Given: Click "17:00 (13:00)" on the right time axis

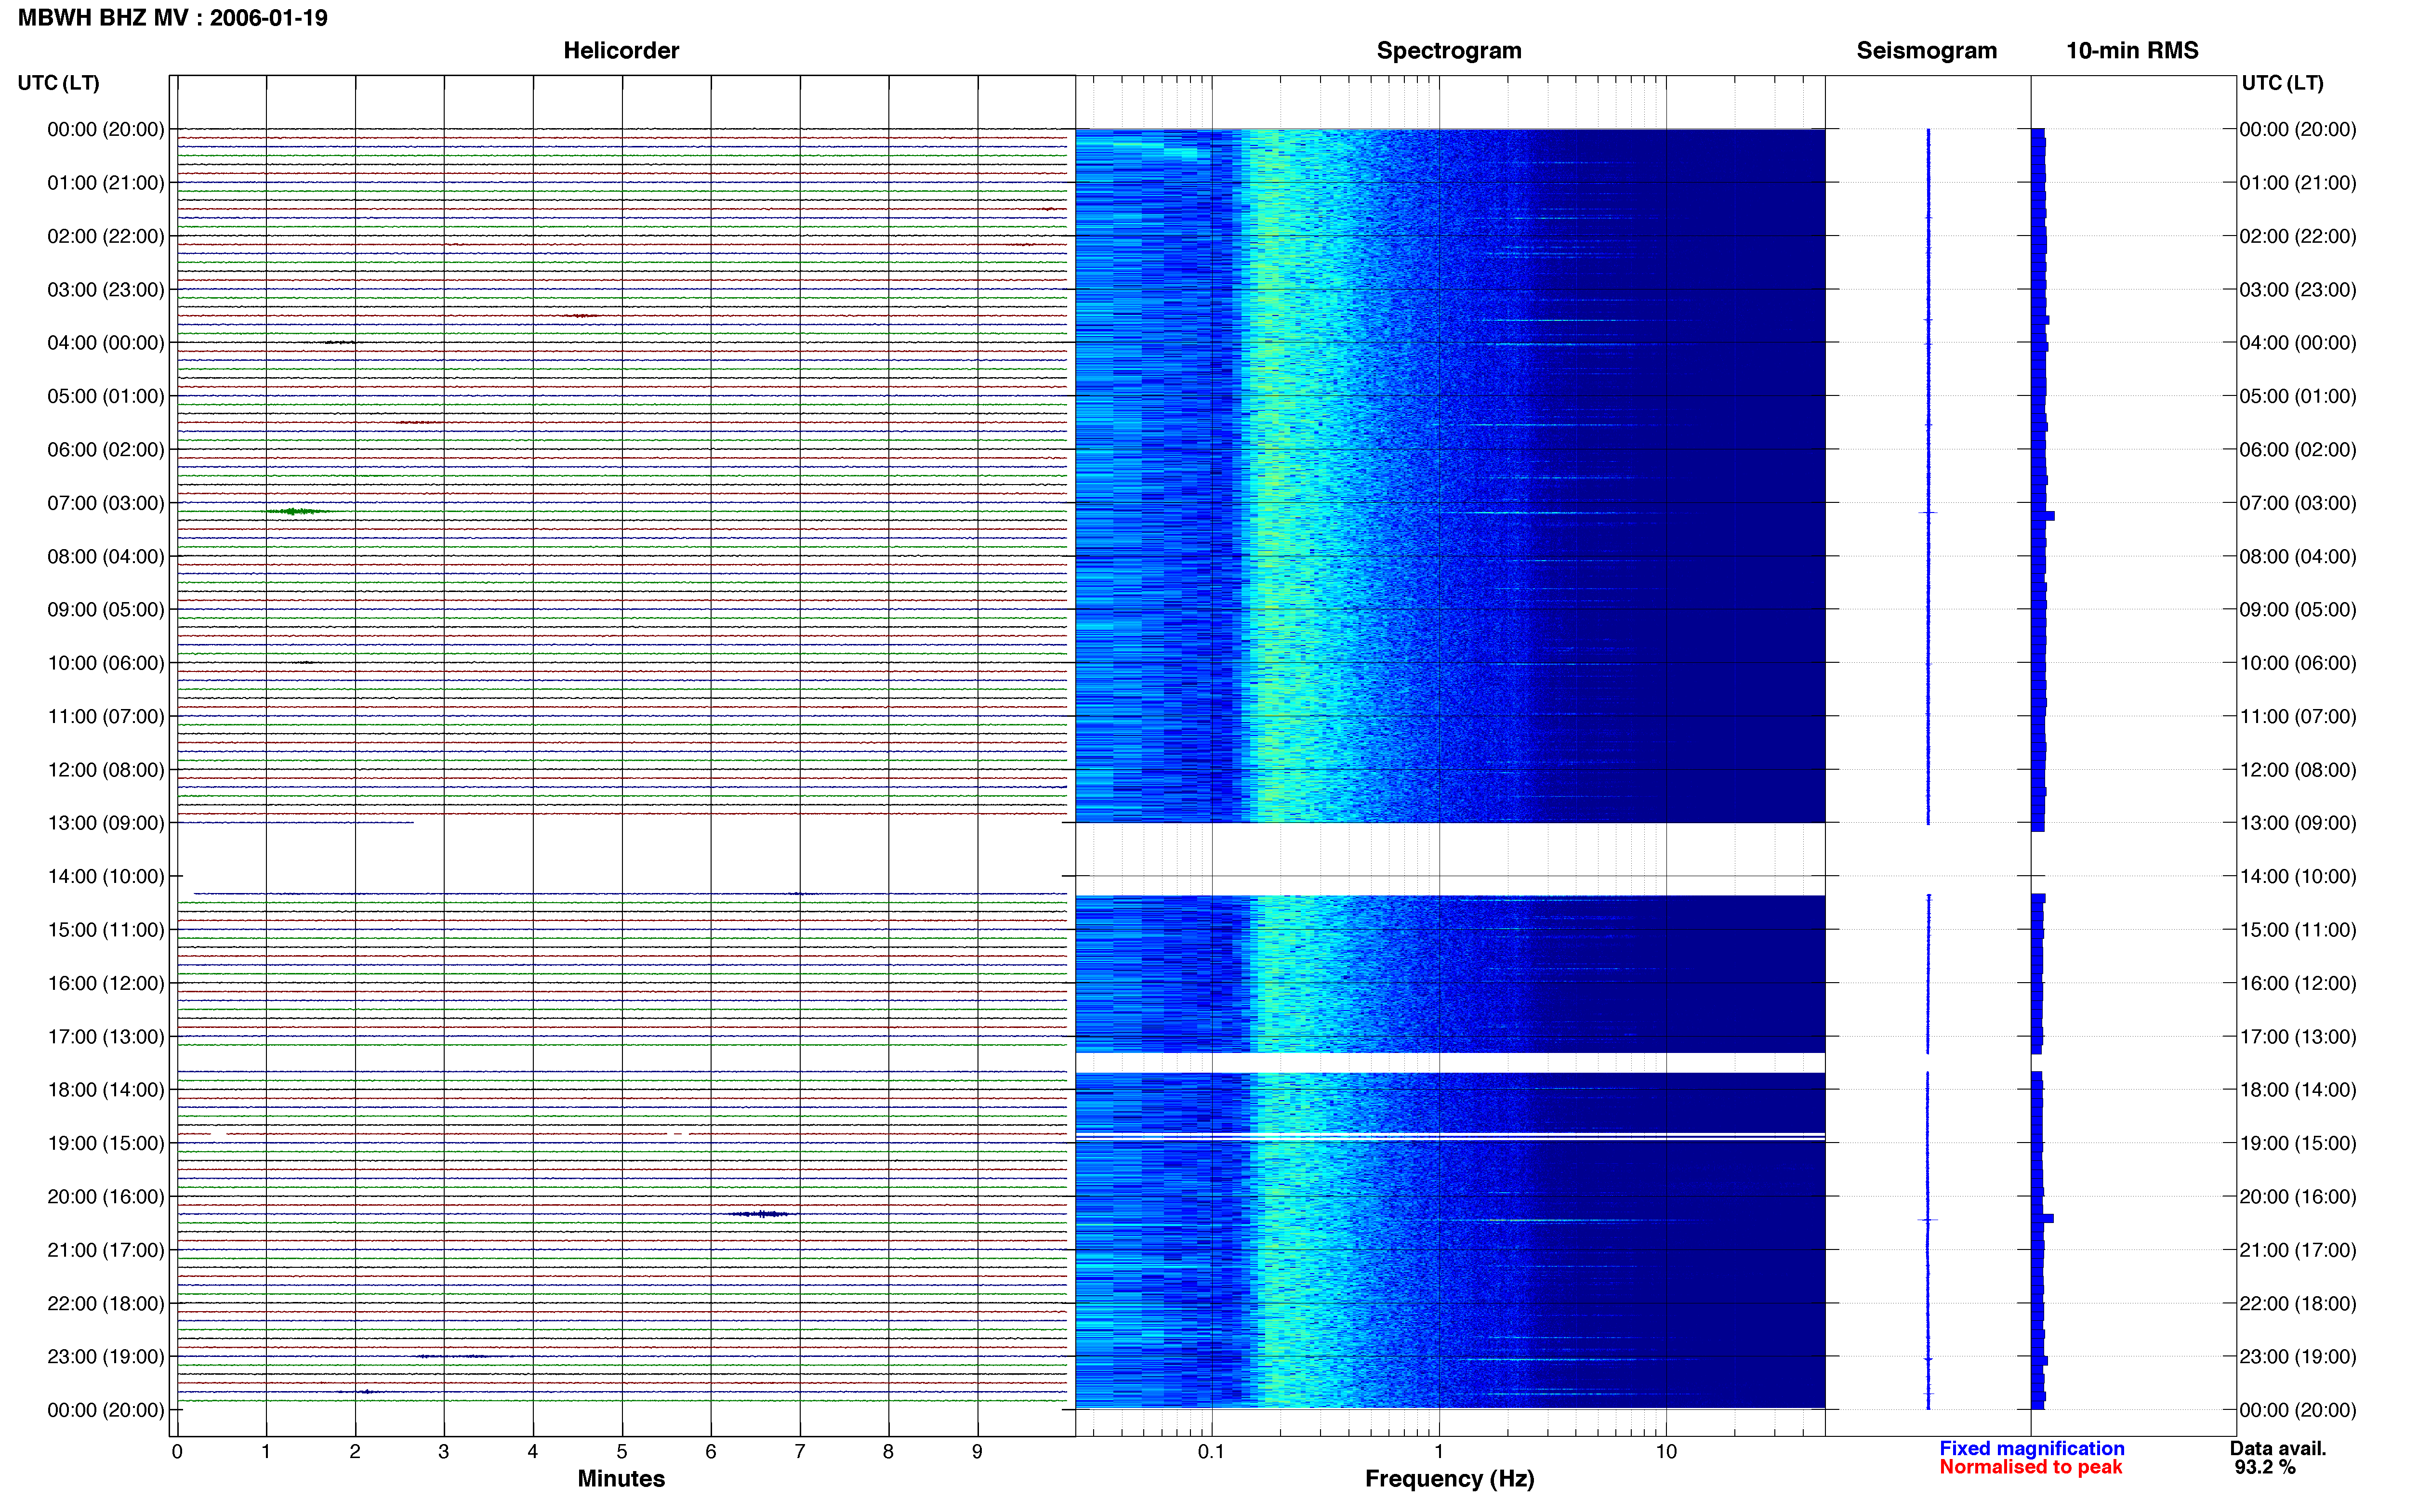Looking at the screenshot, I should click(x=2298, y=1037).
